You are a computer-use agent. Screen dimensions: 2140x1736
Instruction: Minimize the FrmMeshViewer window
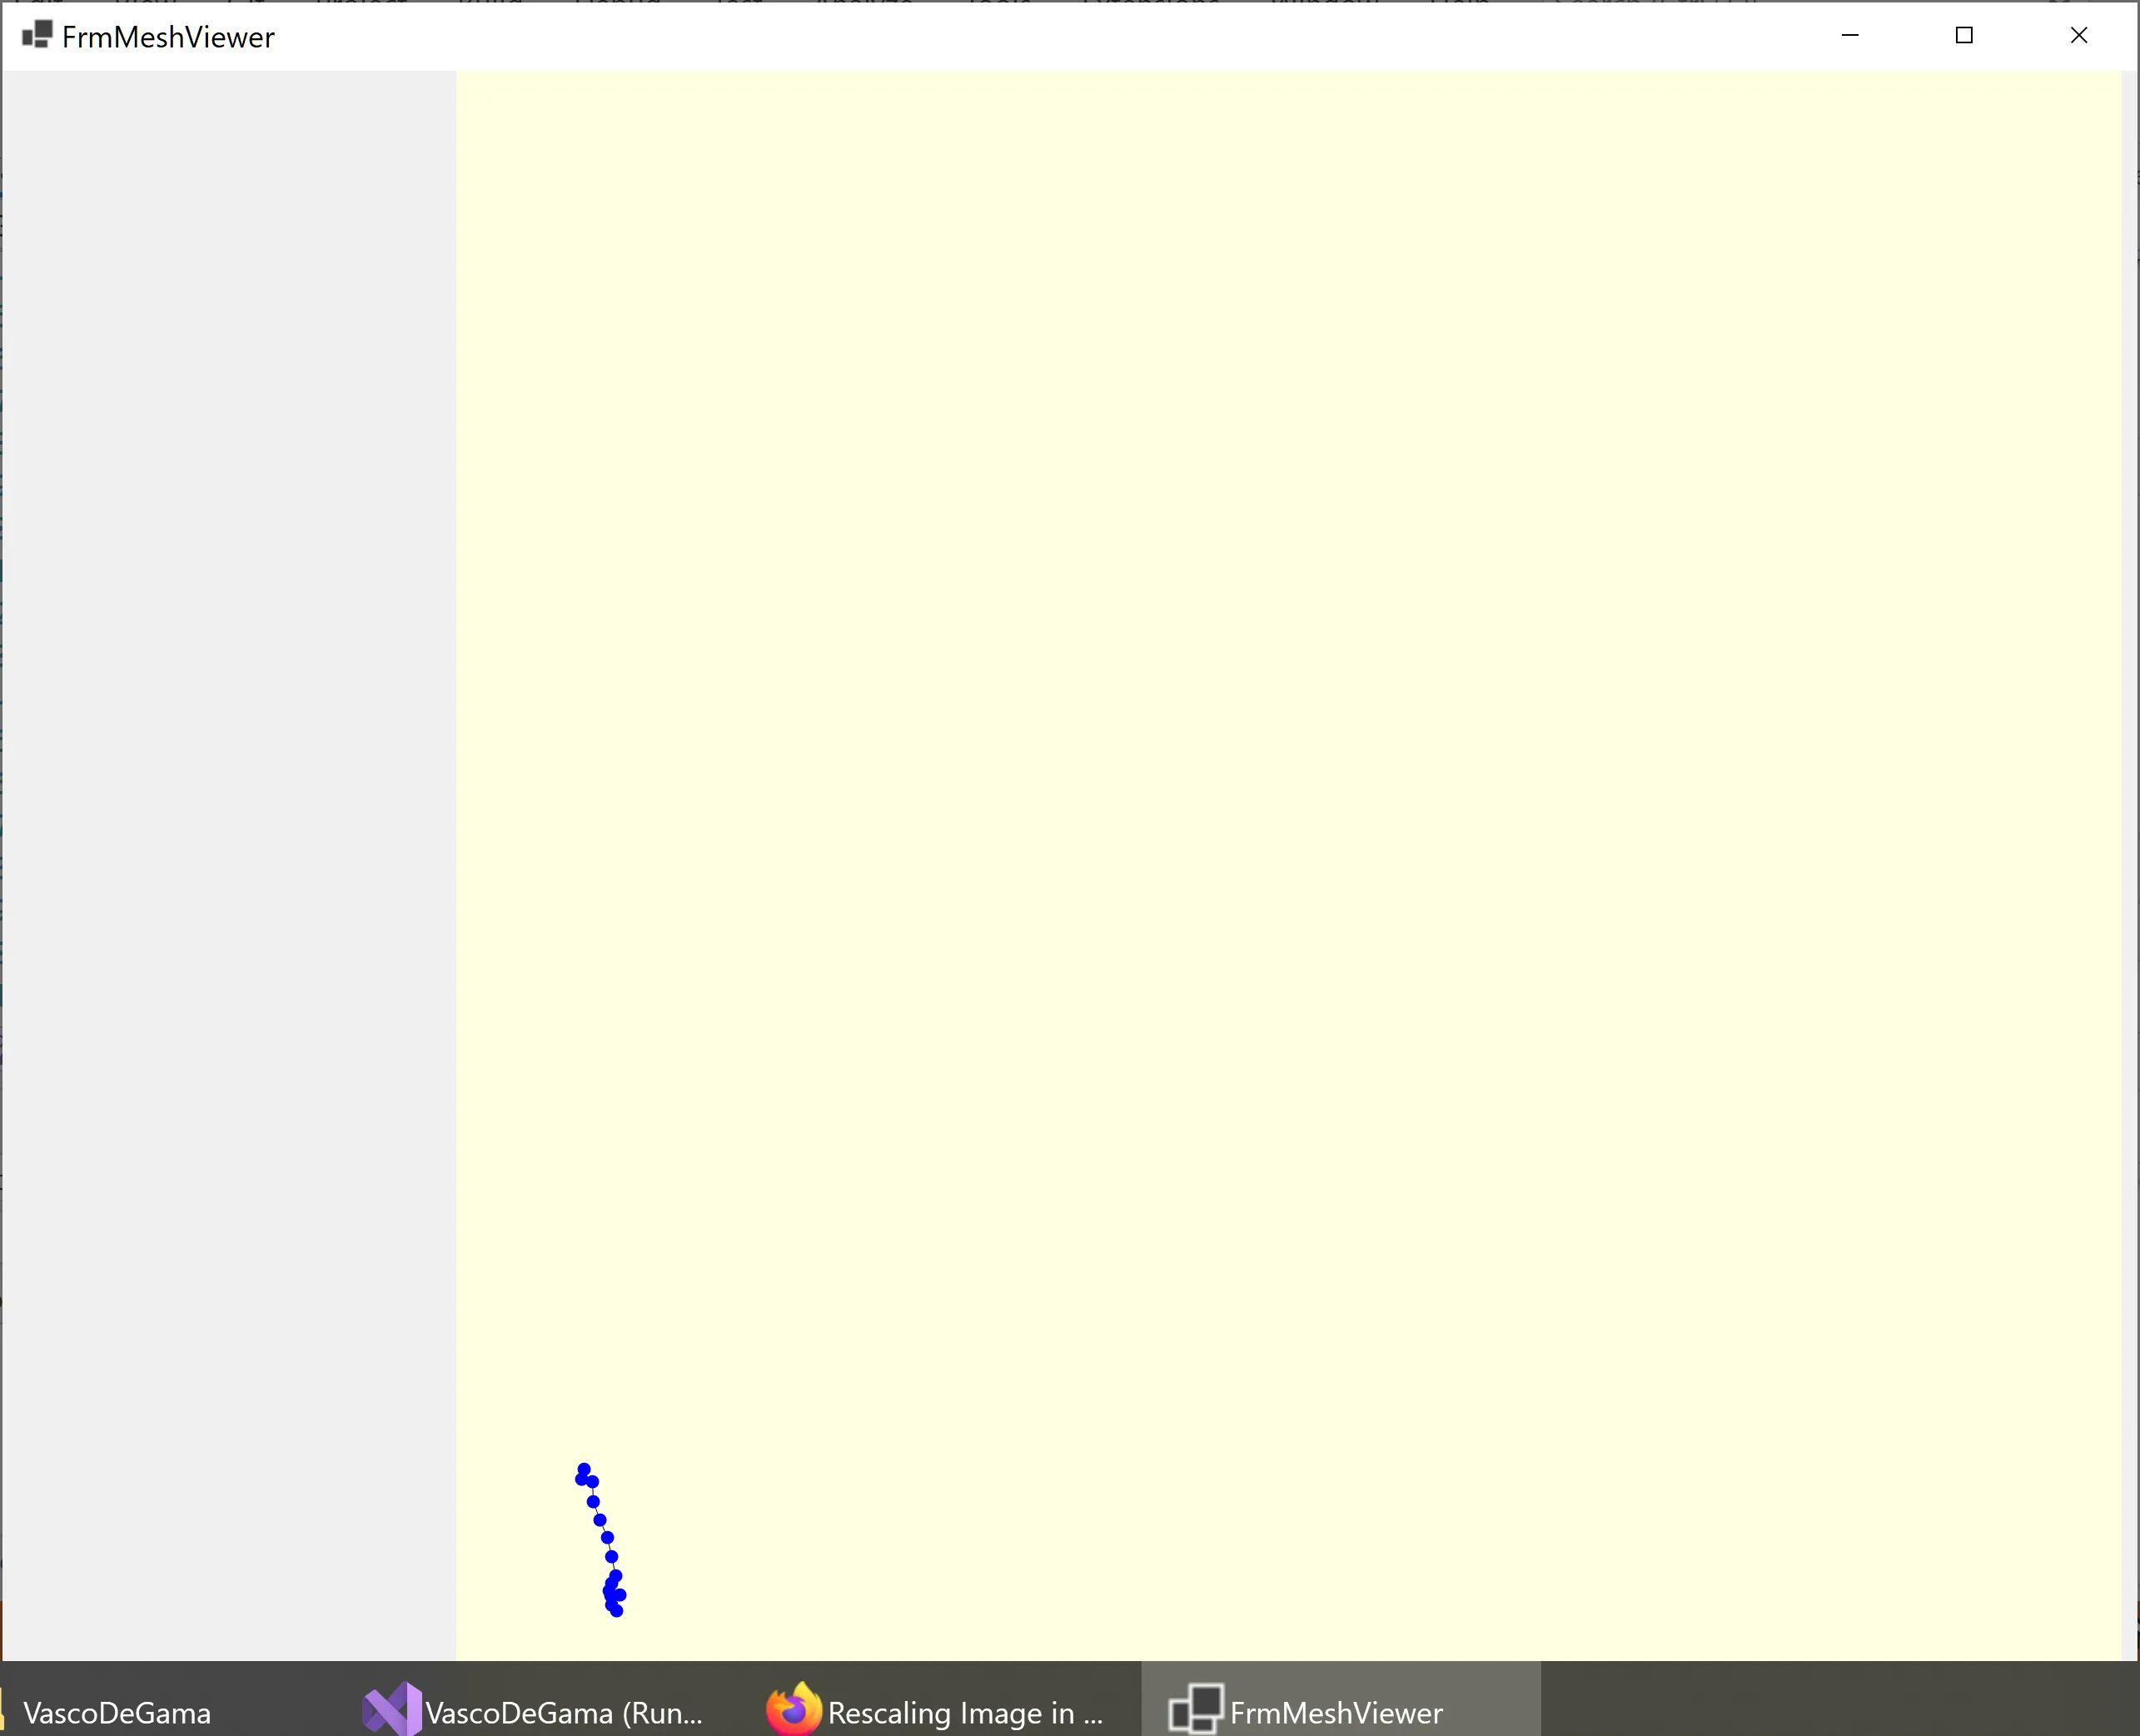[1850, 35]
